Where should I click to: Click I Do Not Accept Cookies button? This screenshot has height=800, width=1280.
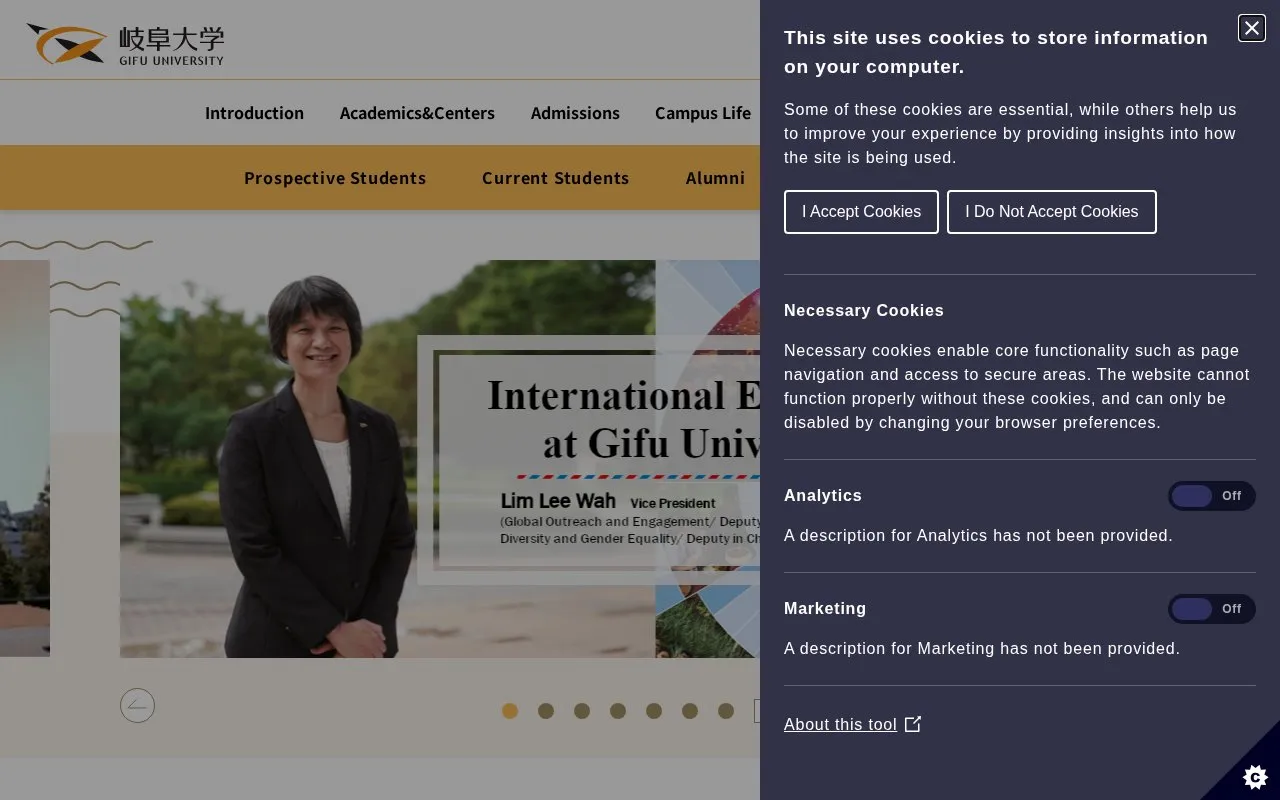pyautogui.click(x=1052, y=212)
